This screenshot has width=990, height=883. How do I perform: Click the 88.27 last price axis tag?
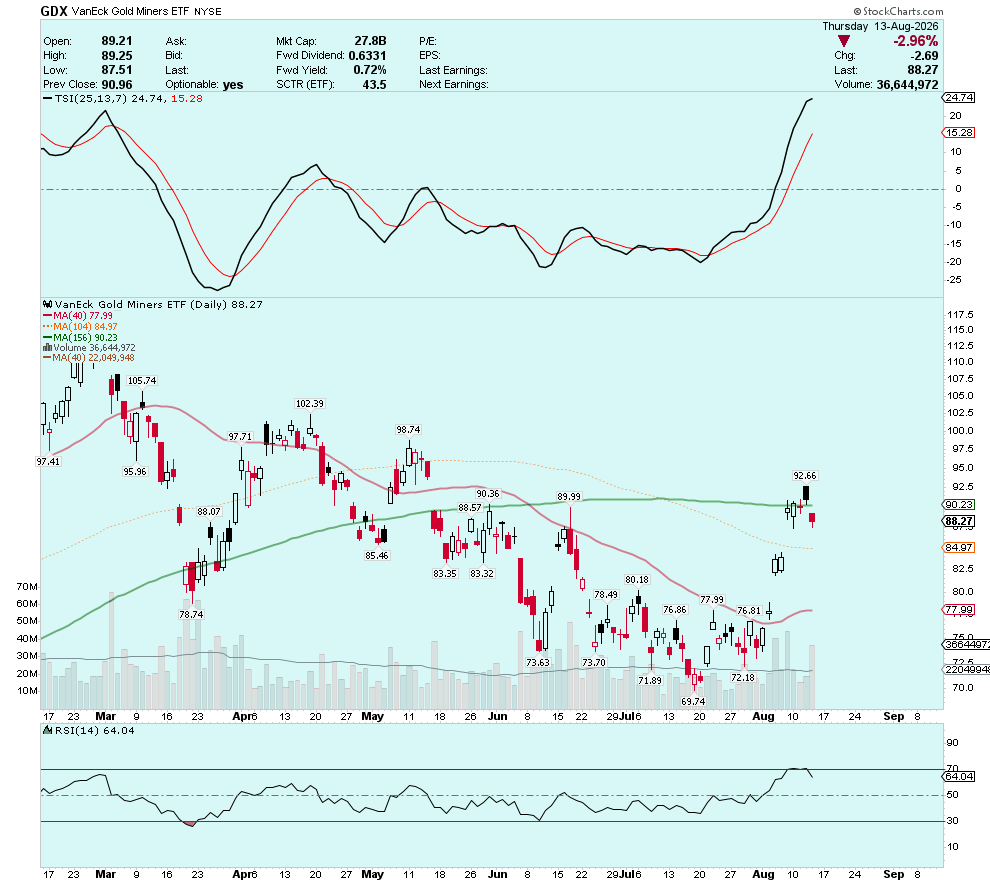click(x=958, y=521)
